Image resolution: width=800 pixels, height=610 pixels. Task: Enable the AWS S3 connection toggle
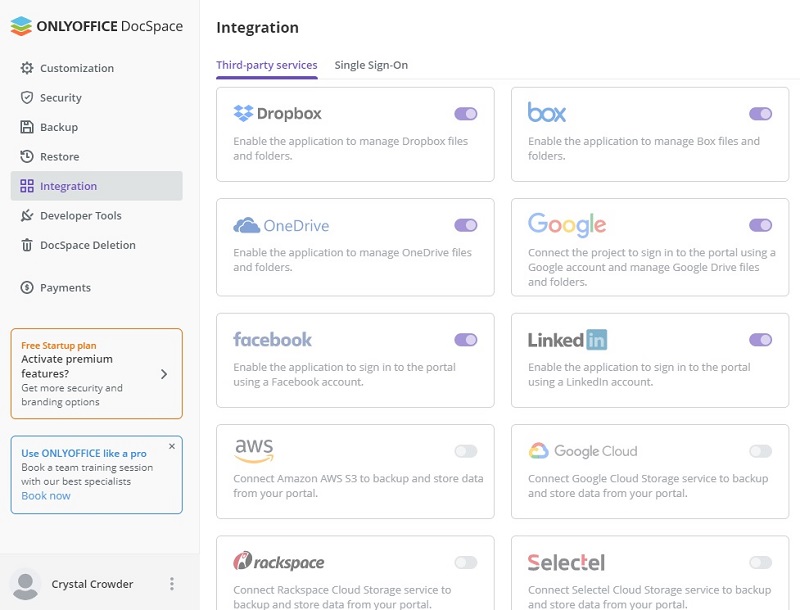coord(464,452)
